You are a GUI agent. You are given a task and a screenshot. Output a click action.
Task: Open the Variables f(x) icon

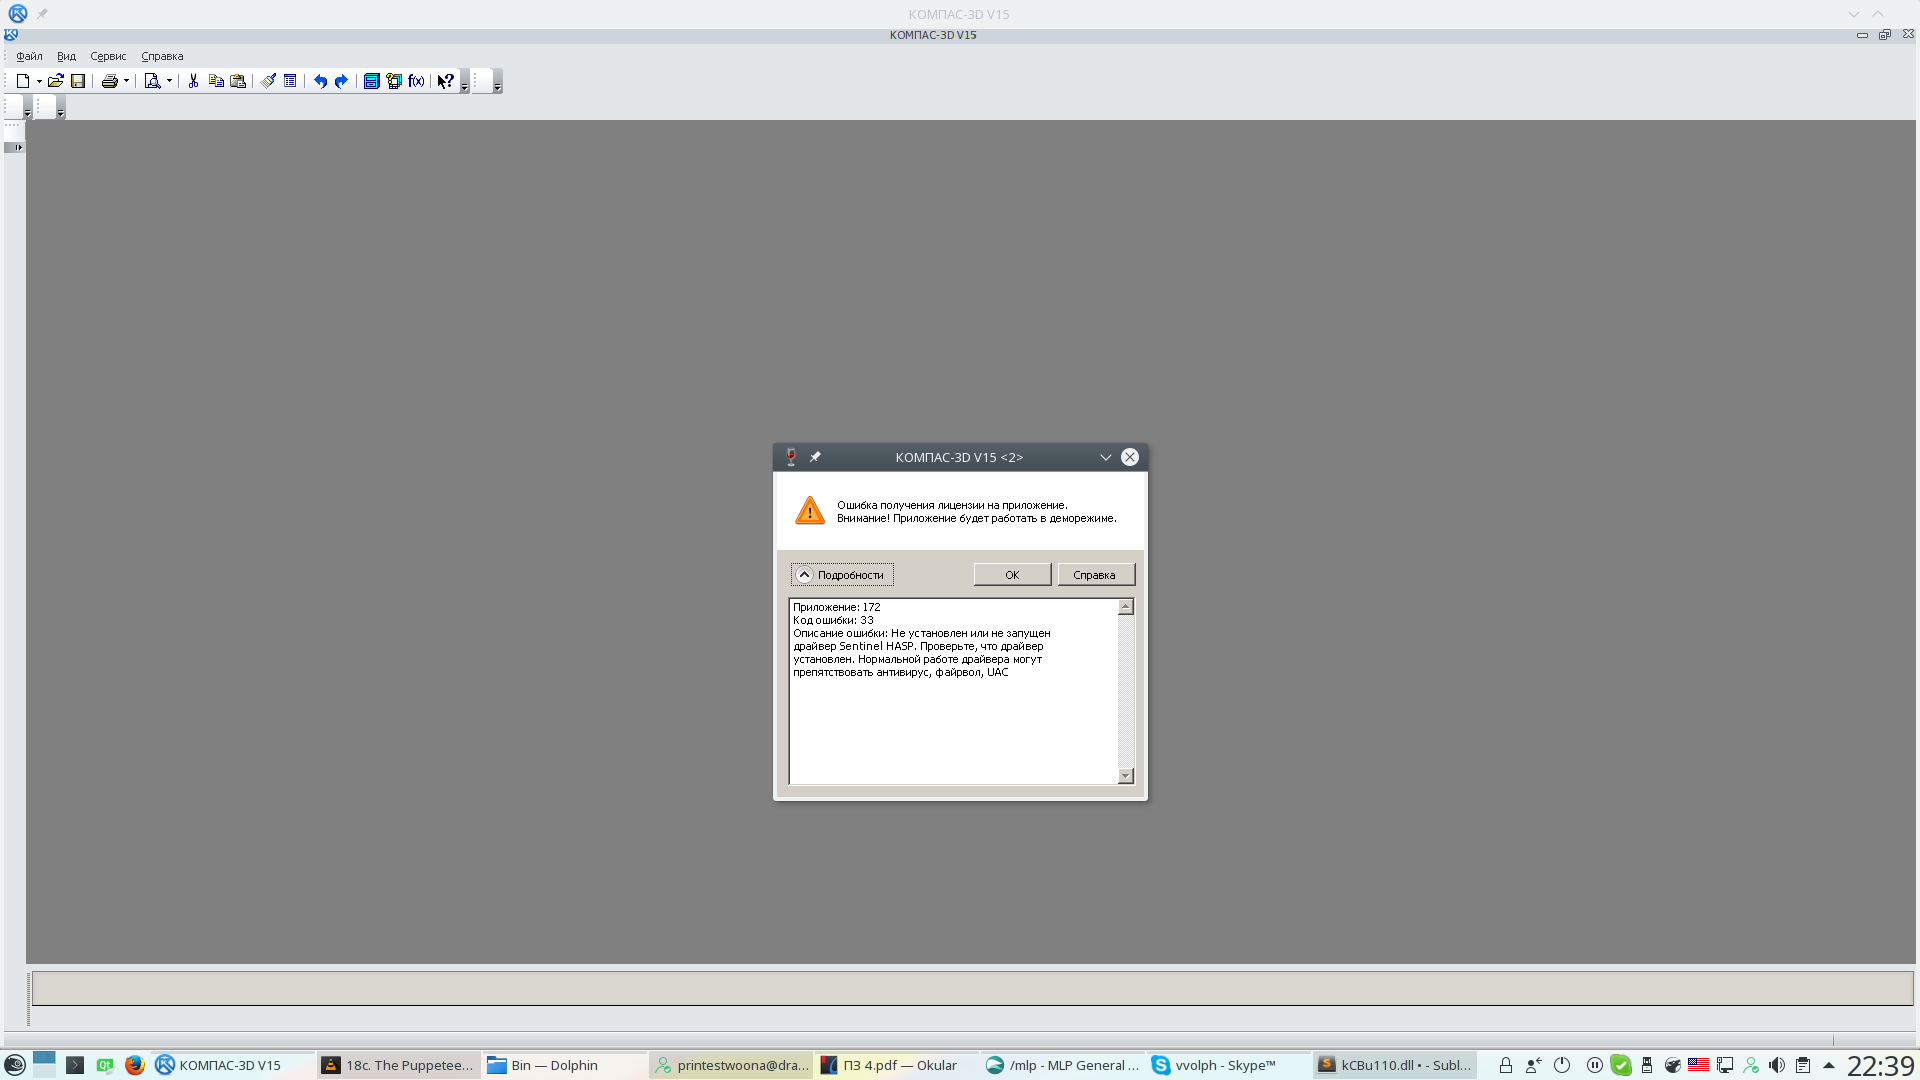click(416, 81)
